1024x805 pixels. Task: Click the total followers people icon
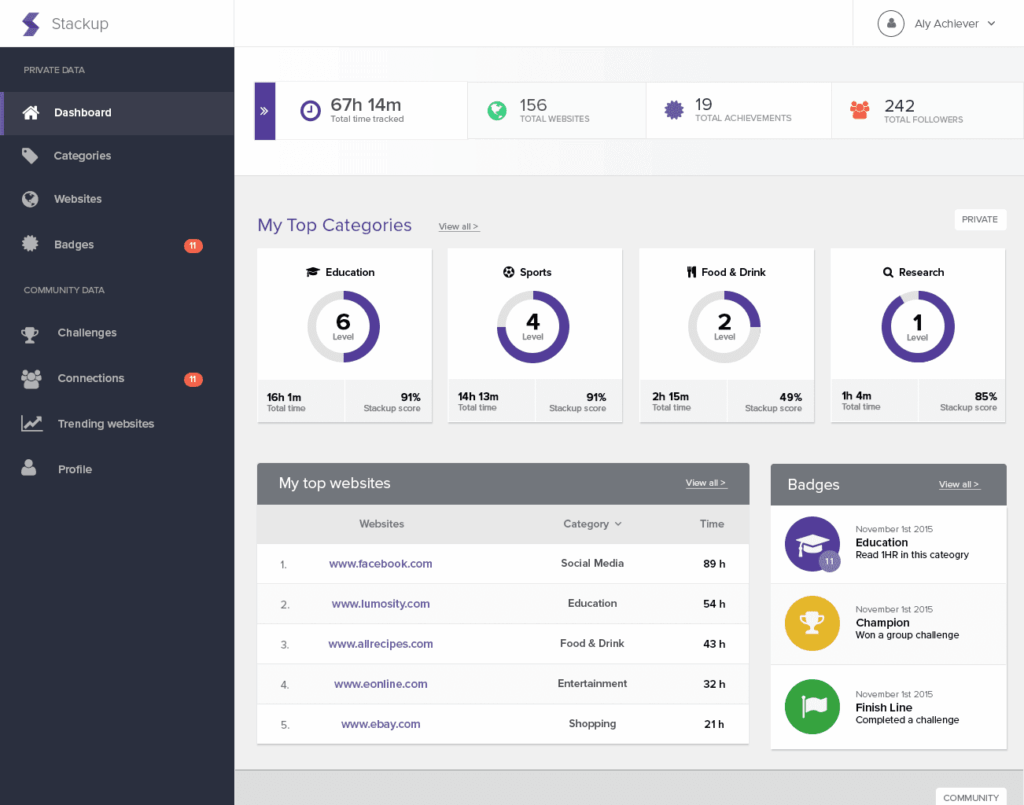(x=860, y=110)
